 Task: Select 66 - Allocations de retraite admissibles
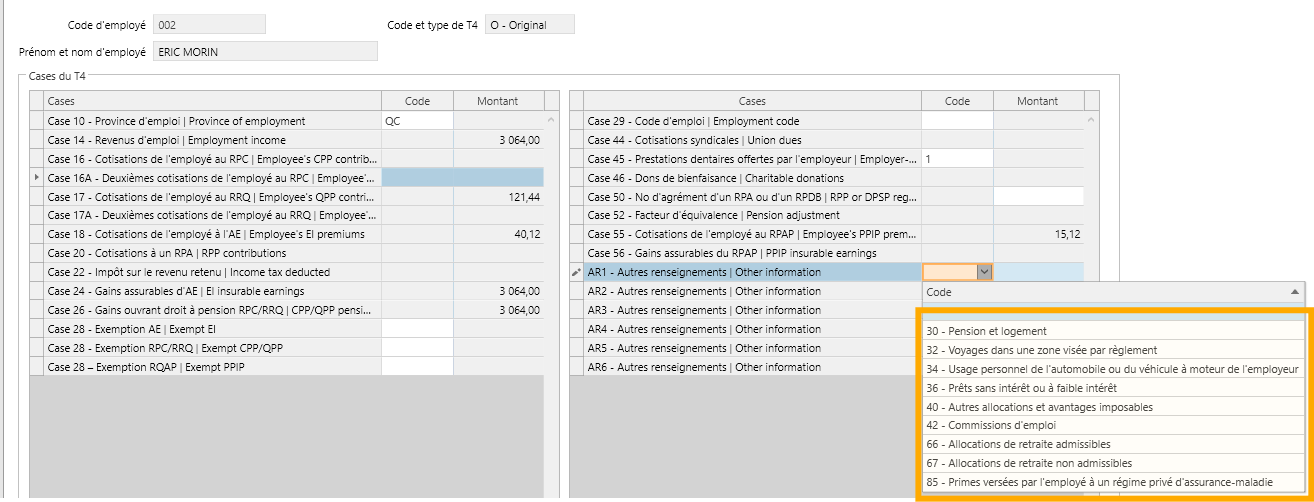[1114, 444]
